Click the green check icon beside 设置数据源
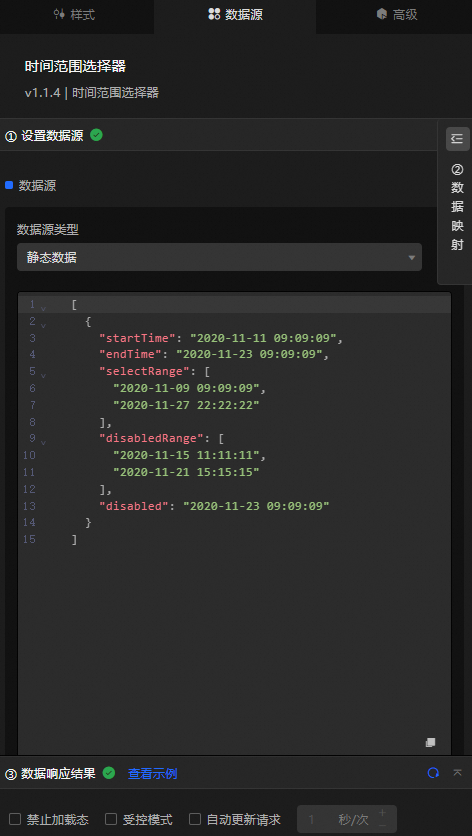The width and height of the screenshot is (472, 836). coord(96,135)
